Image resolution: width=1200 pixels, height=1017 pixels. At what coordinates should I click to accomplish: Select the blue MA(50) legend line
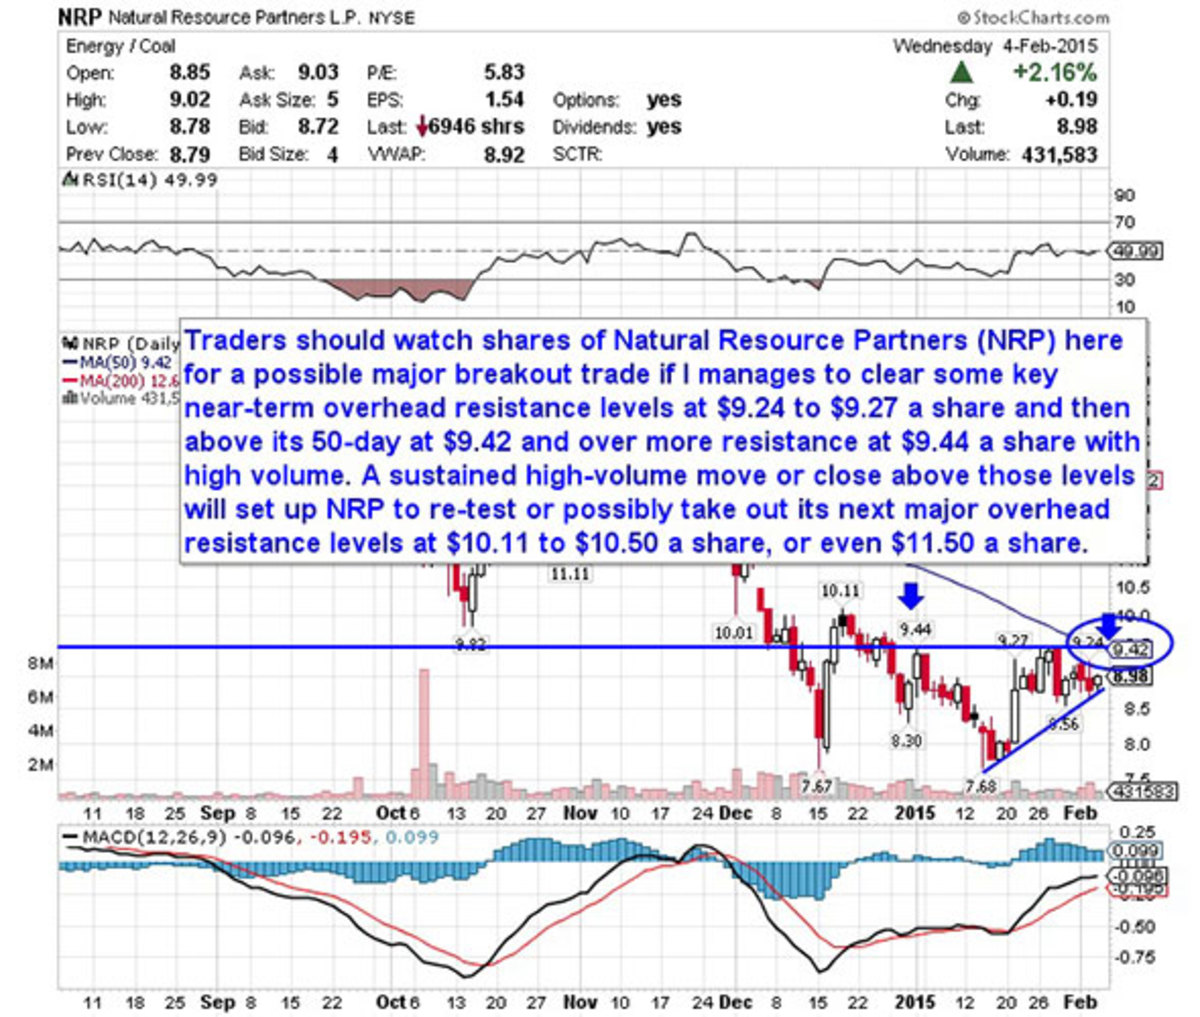70,361
